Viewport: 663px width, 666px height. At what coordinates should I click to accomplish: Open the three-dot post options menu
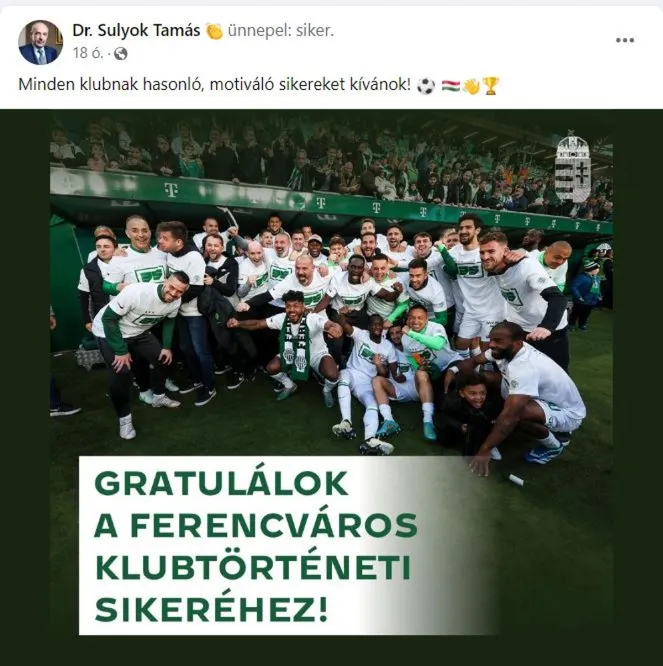[625, 40]
